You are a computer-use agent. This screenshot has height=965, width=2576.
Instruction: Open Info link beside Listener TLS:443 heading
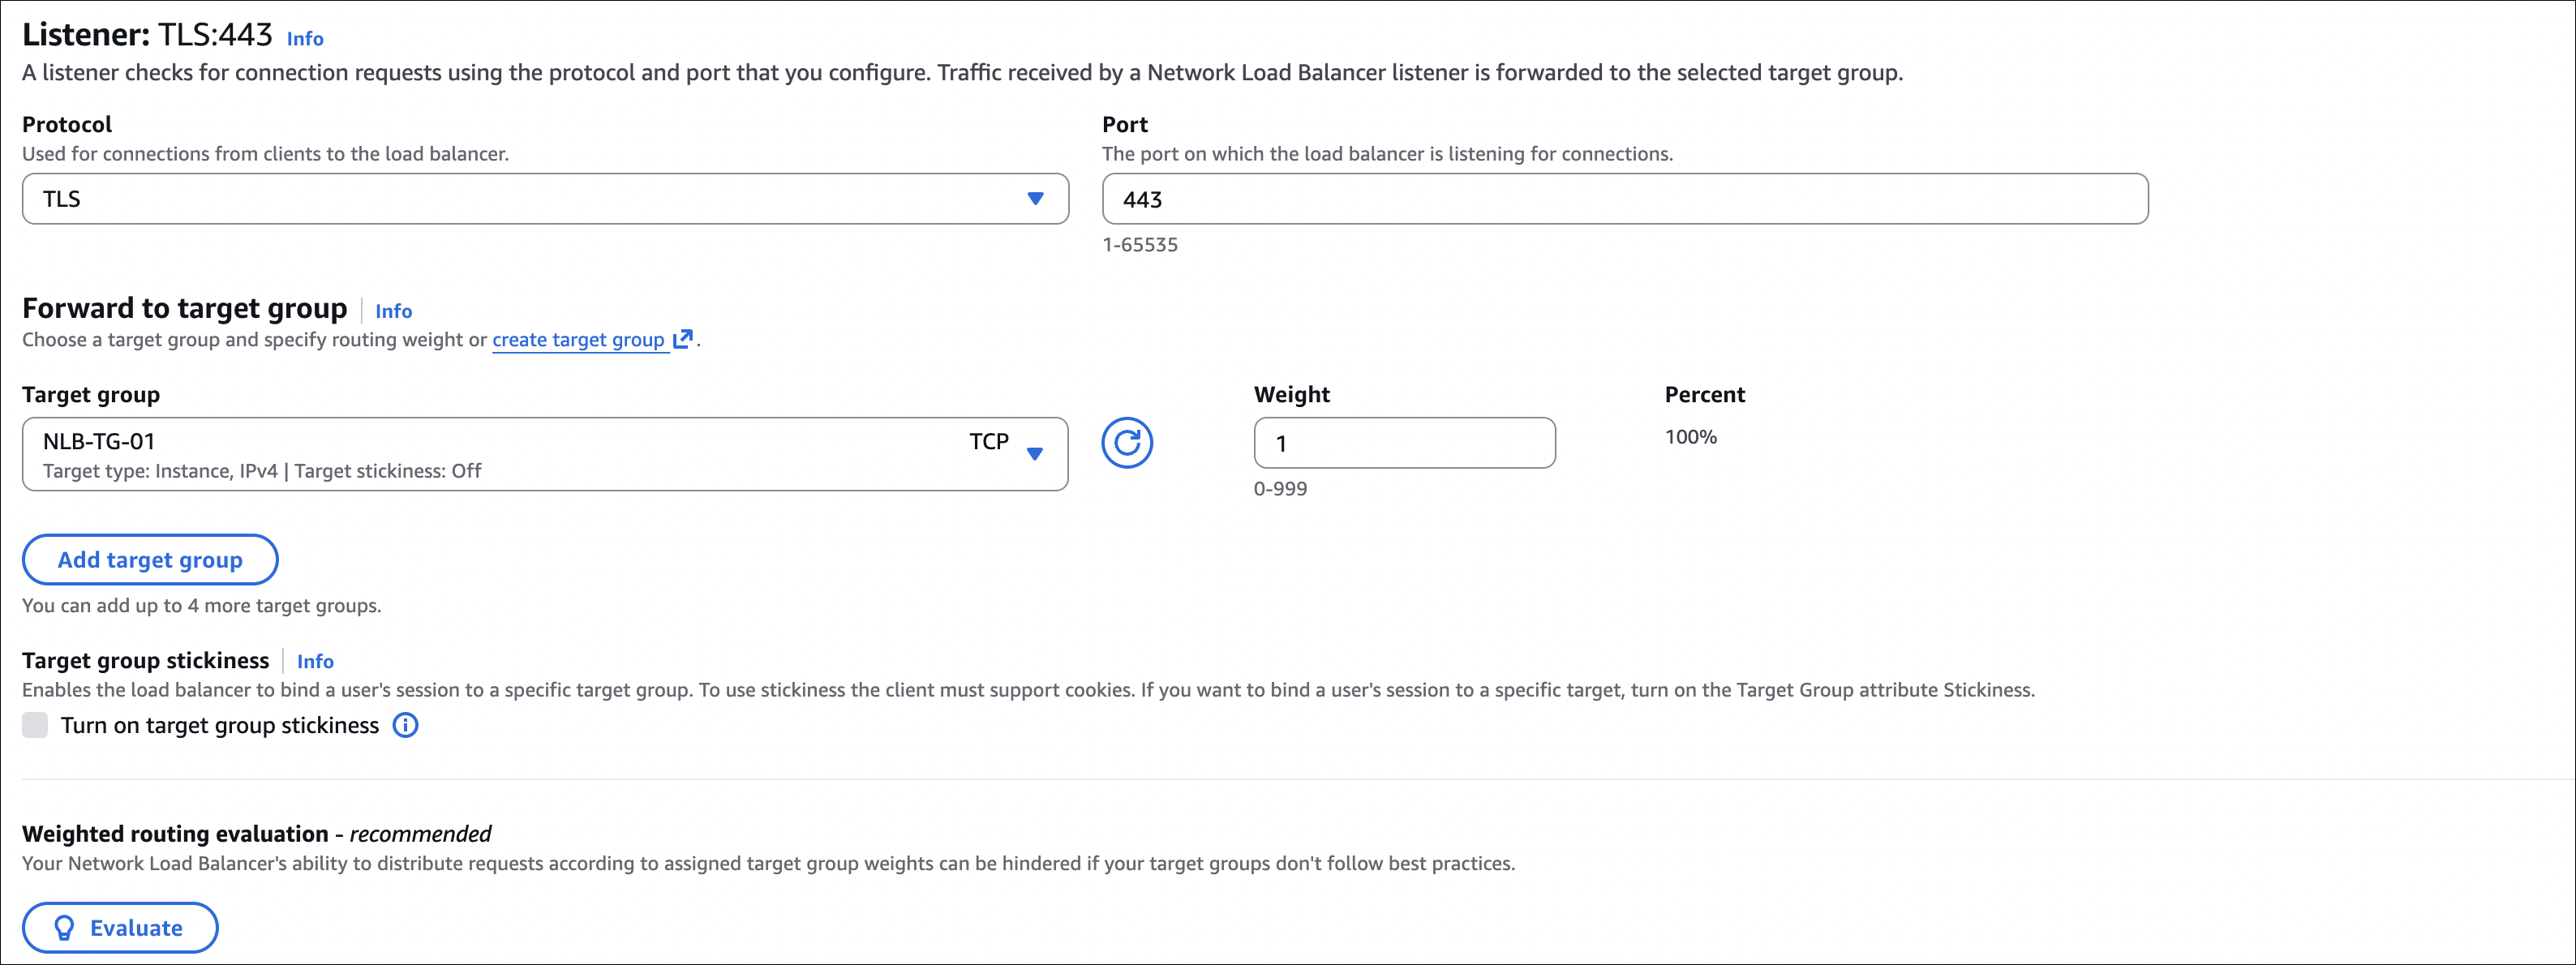click(x=305, y=39)
